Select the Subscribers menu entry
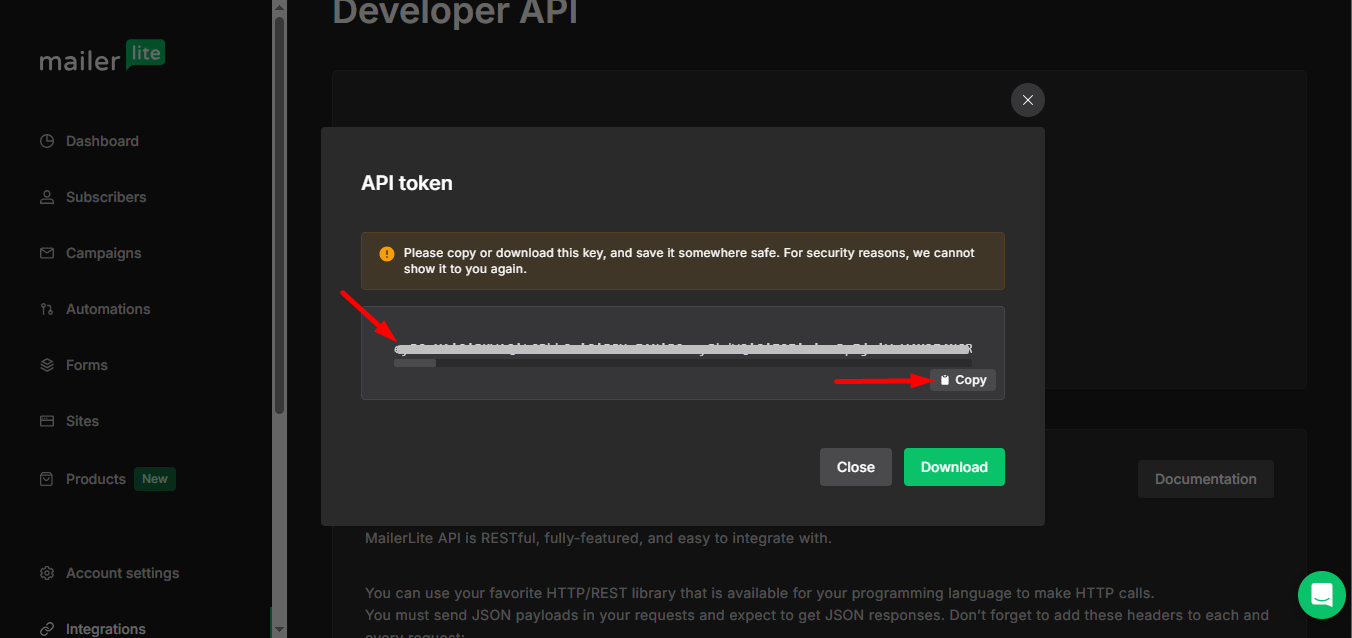Screen dimensions: 1352x638 105,196
